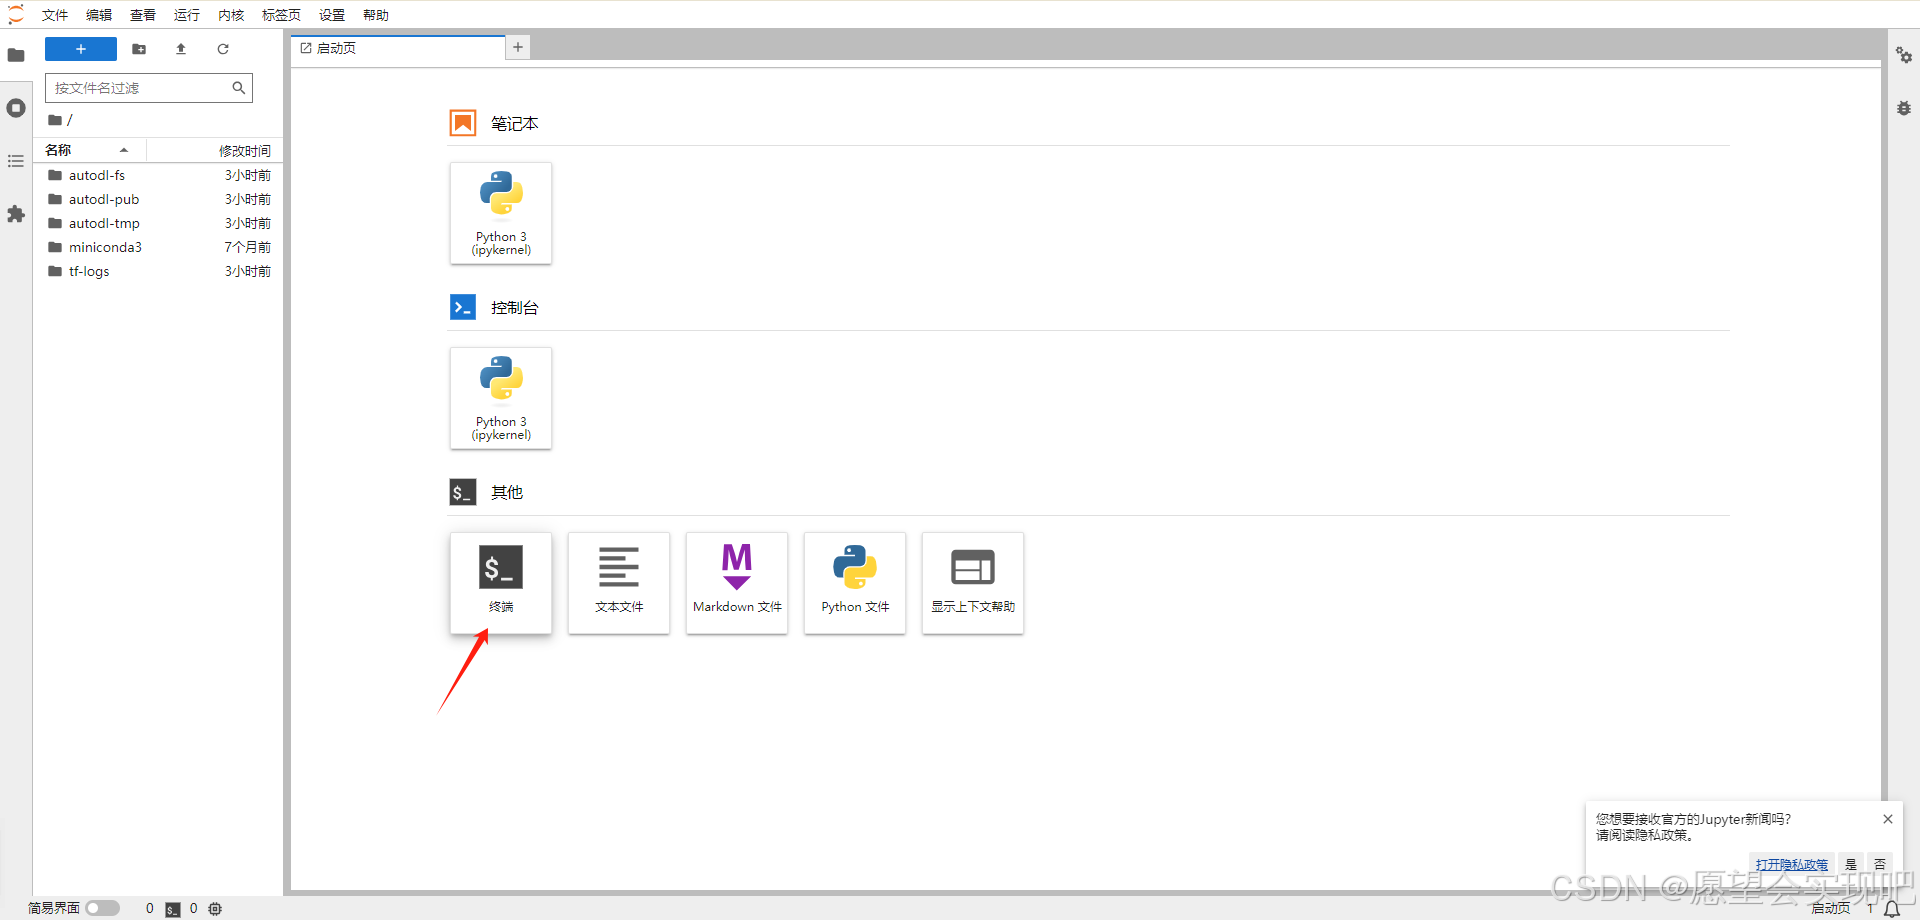Open the miniconda3 folder
The width and height of the screenshot is (1920, 920).
[x=105, y=247]
